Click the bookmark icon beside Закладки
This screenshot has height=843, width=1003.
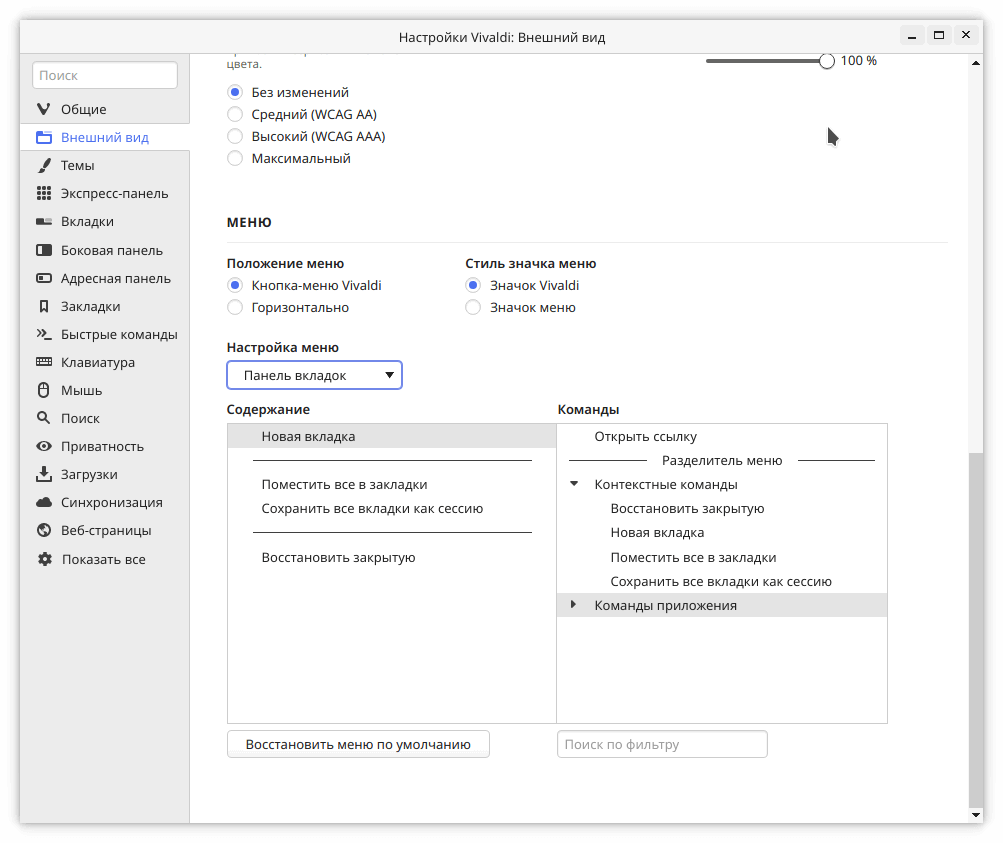[43, 306]
